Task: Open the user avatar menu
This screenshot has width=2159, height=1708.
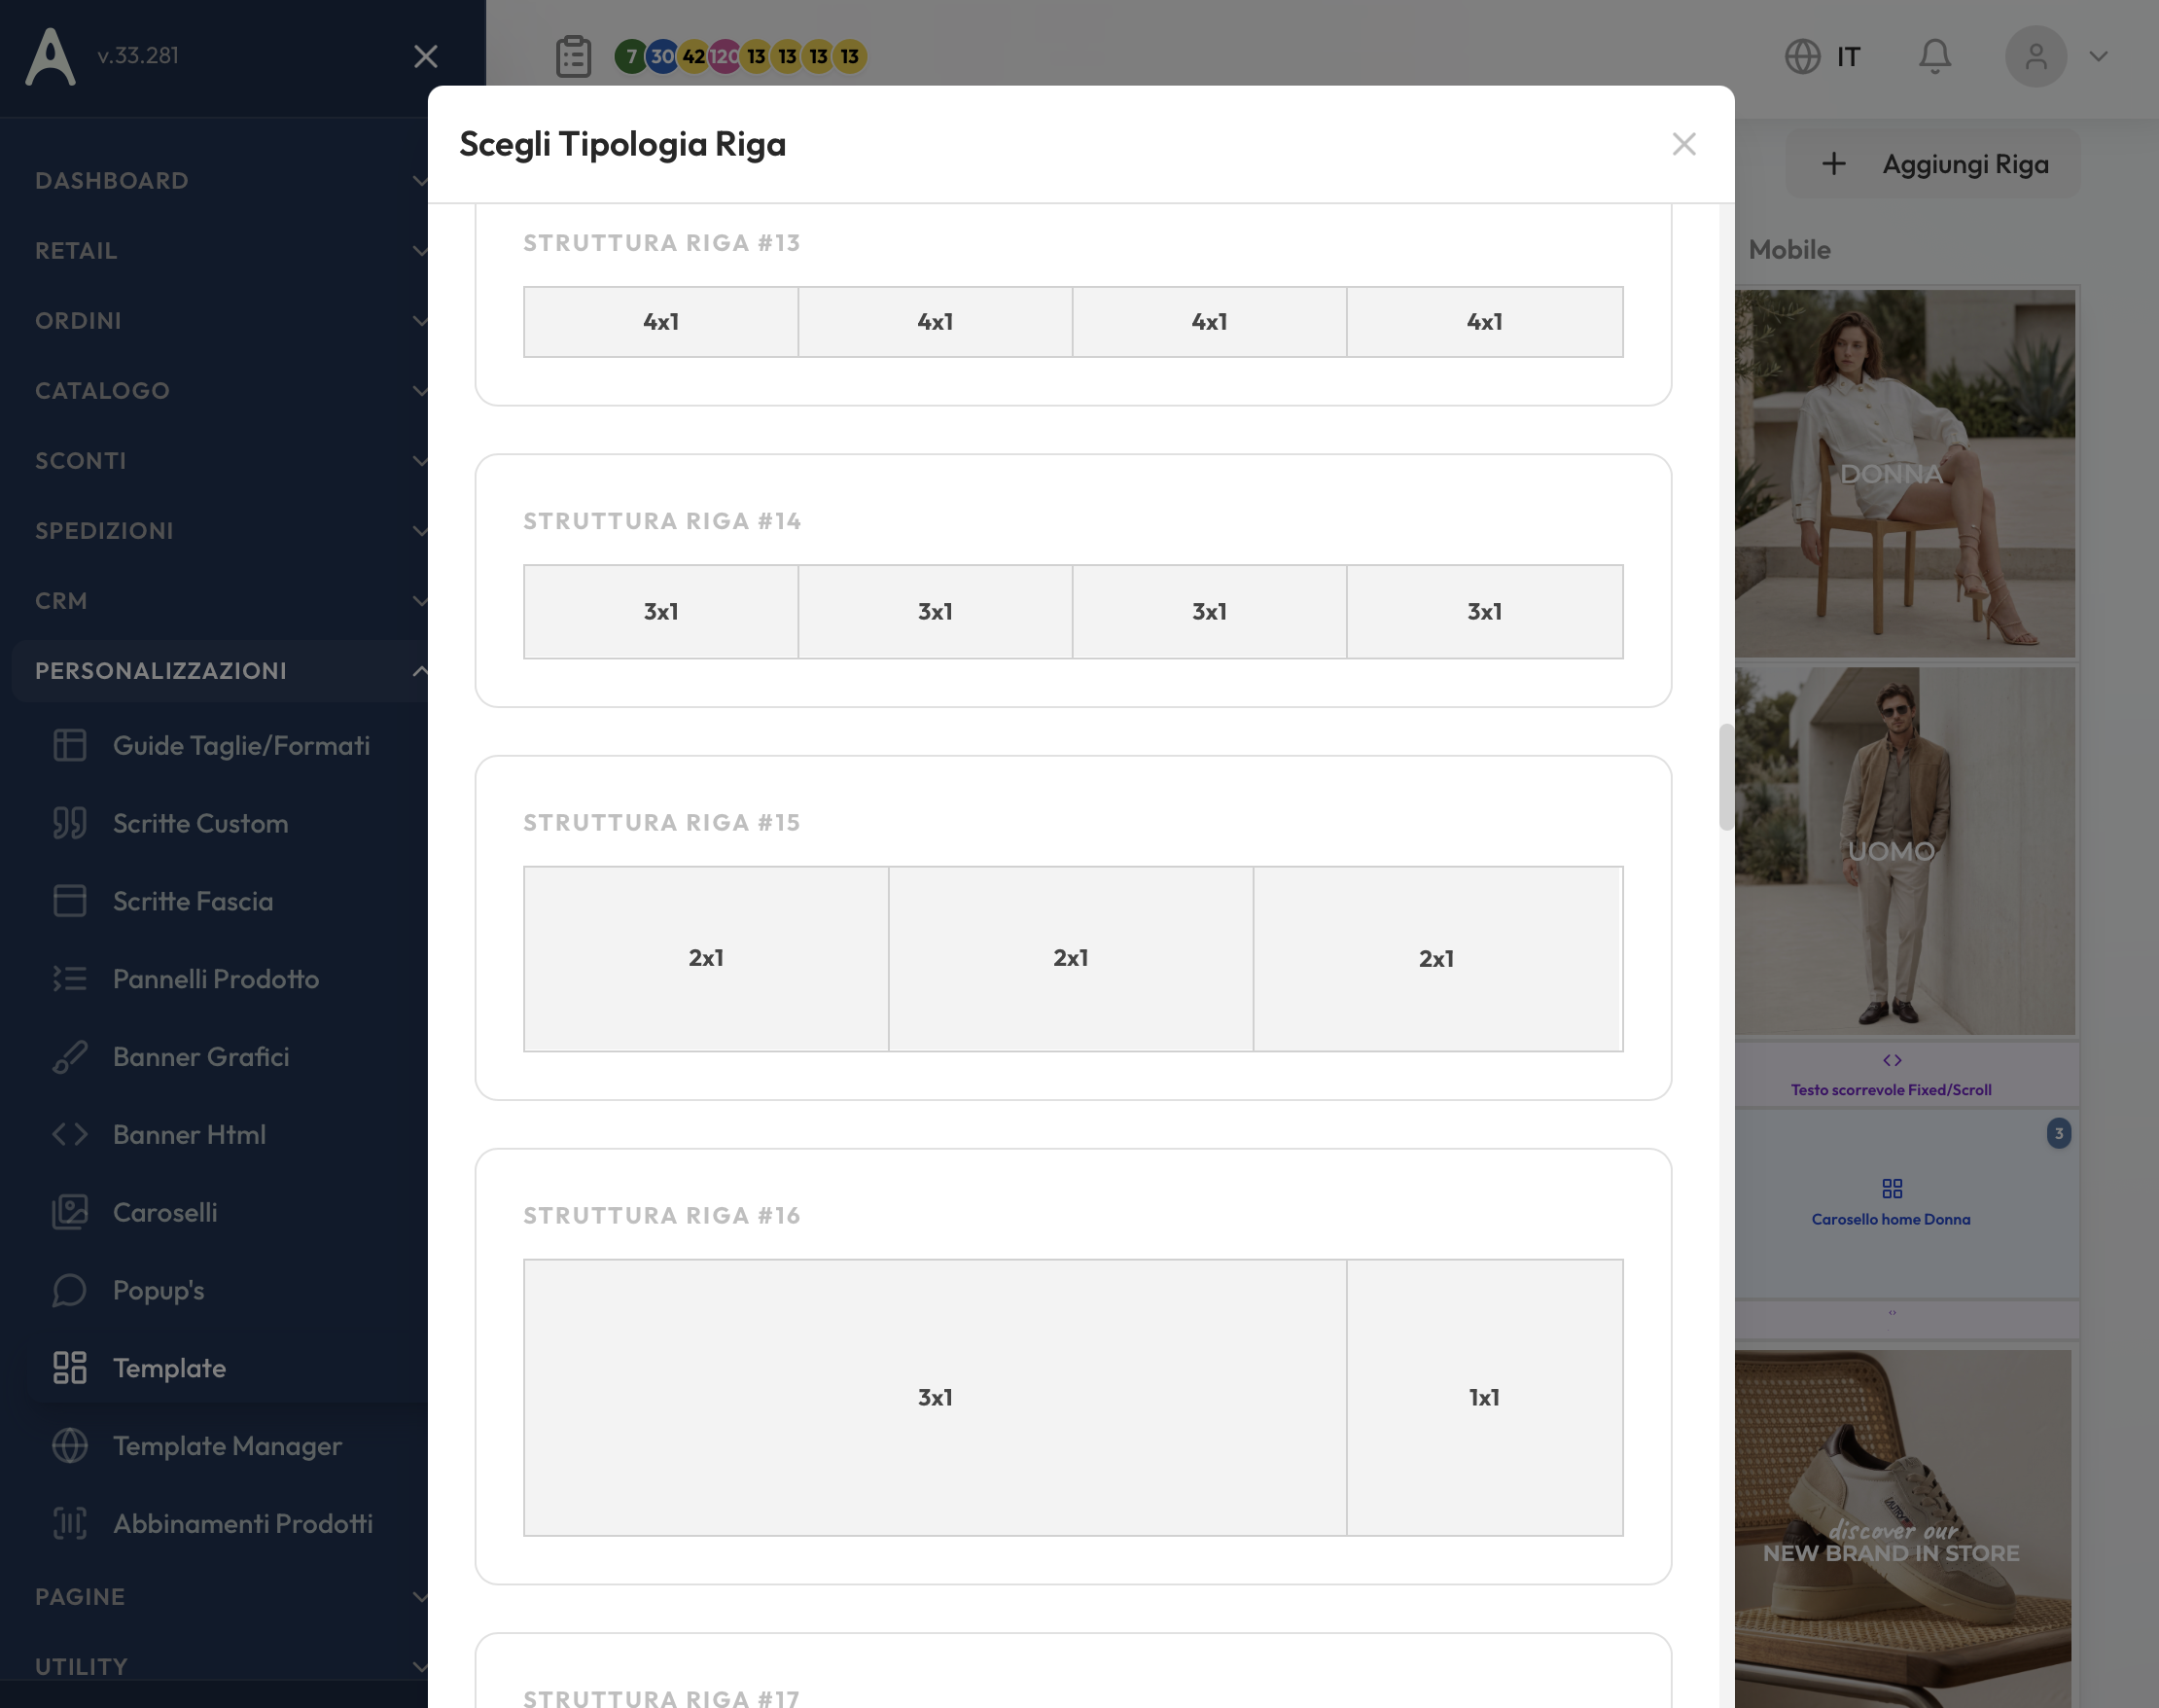Action: pos(2036,56)
